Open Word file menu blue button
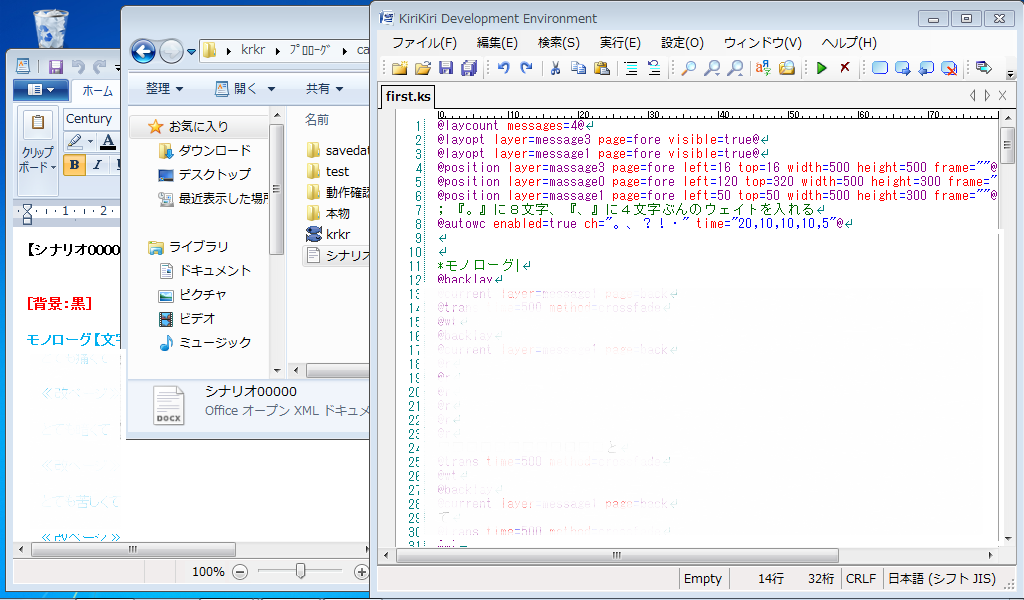 tap(40, 89)
